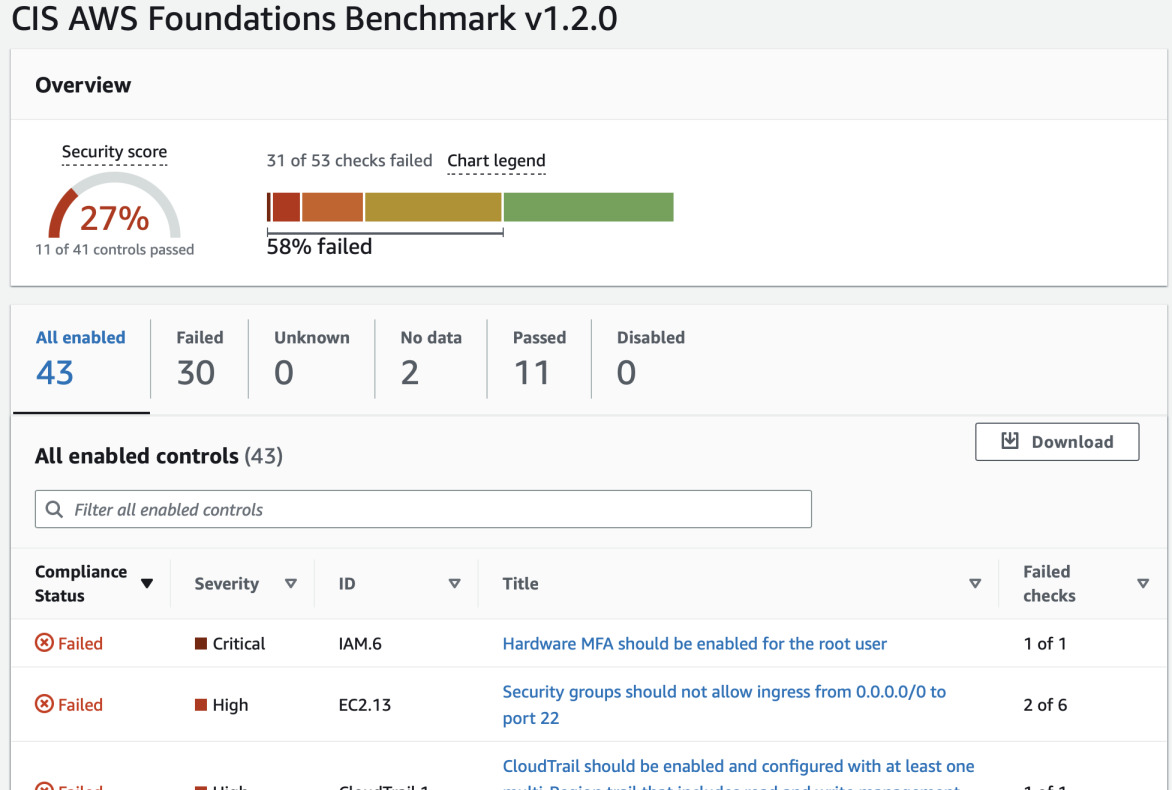Open the Failed checks column filter
This screenshot has height=790, width=1172.
[x=1143, y=583]
